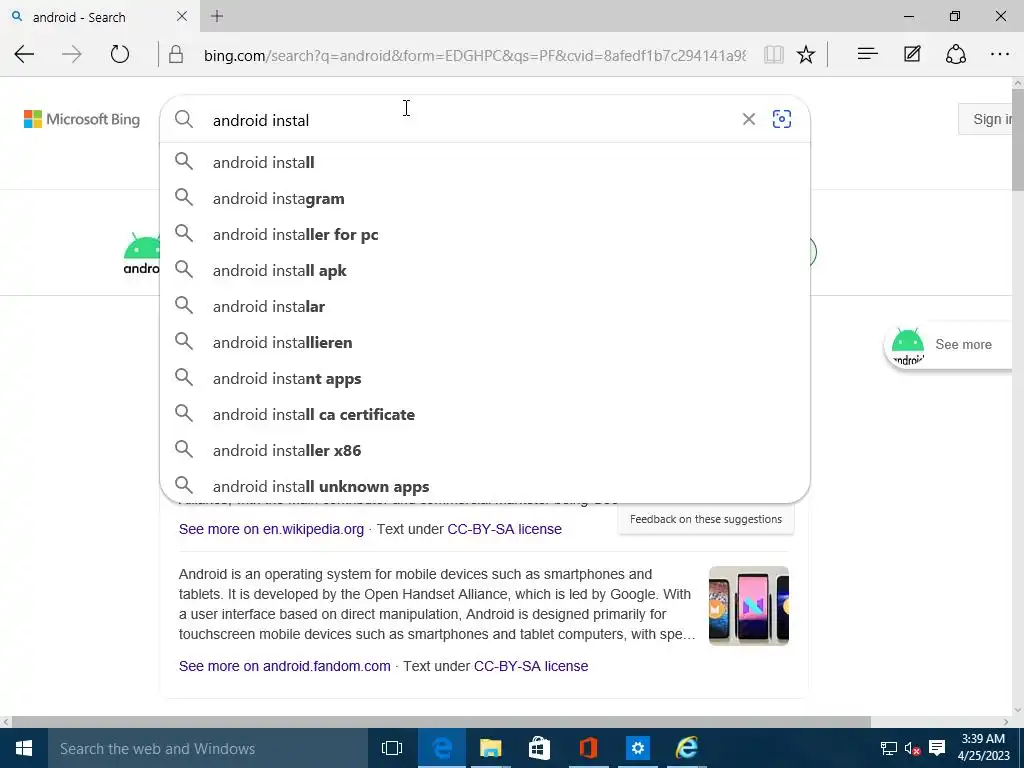Select suggestion android instant apps
The width and height of the screenshot is (1024, 768).
tap(485, 377)
